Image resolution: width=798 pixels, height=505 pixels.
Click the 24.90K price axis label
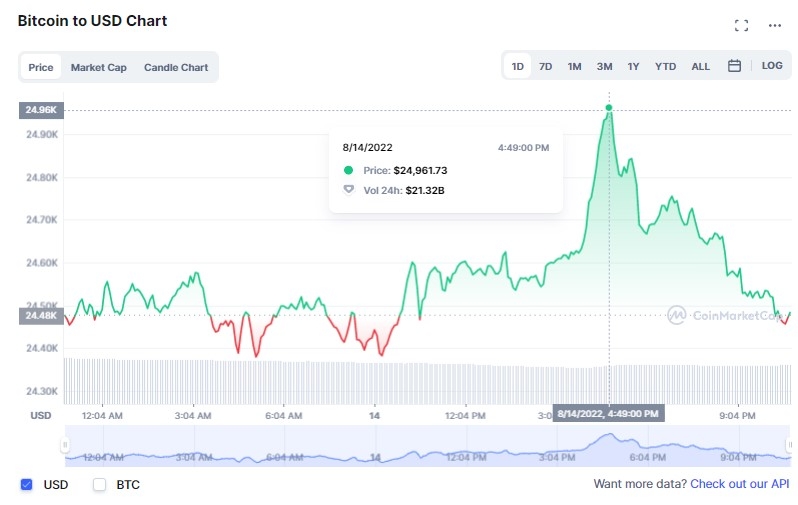click(42, 134)
